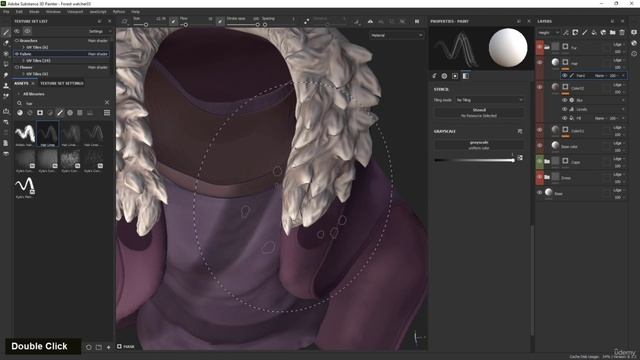Click the grayscale uniform color button
This screenshot has height=360, width=640.
479,145
